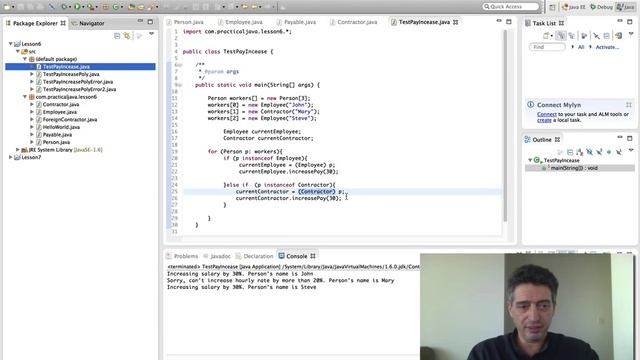Toggle Hide Static Members in Outline view
640x360 pixels.
point(599,152)
